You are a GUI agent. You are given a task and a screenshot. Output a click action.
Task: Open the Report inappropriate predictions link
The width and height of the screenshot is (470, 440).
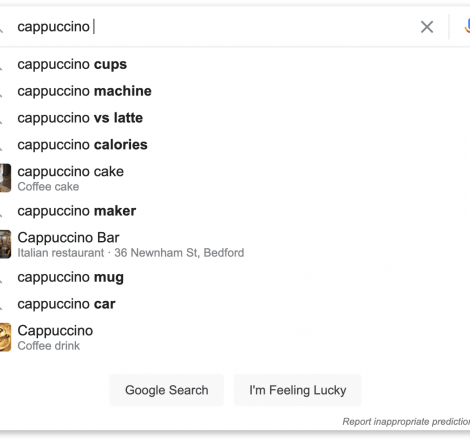406,422
